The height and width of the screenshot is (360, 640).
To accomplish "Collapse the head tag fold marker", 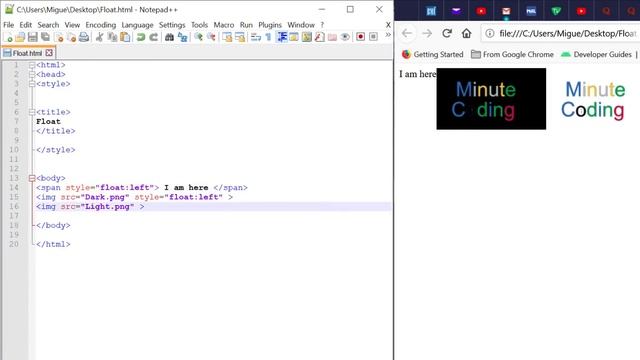I will [x=32, y=74].
